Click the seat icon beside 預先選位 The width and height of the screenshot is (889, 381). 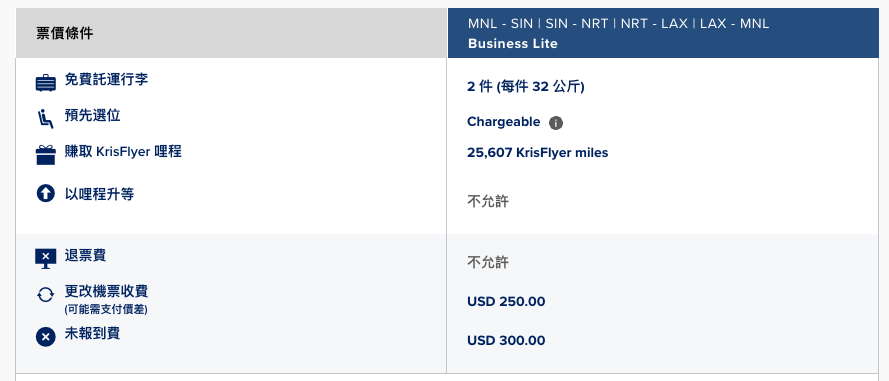click(45, 119)
